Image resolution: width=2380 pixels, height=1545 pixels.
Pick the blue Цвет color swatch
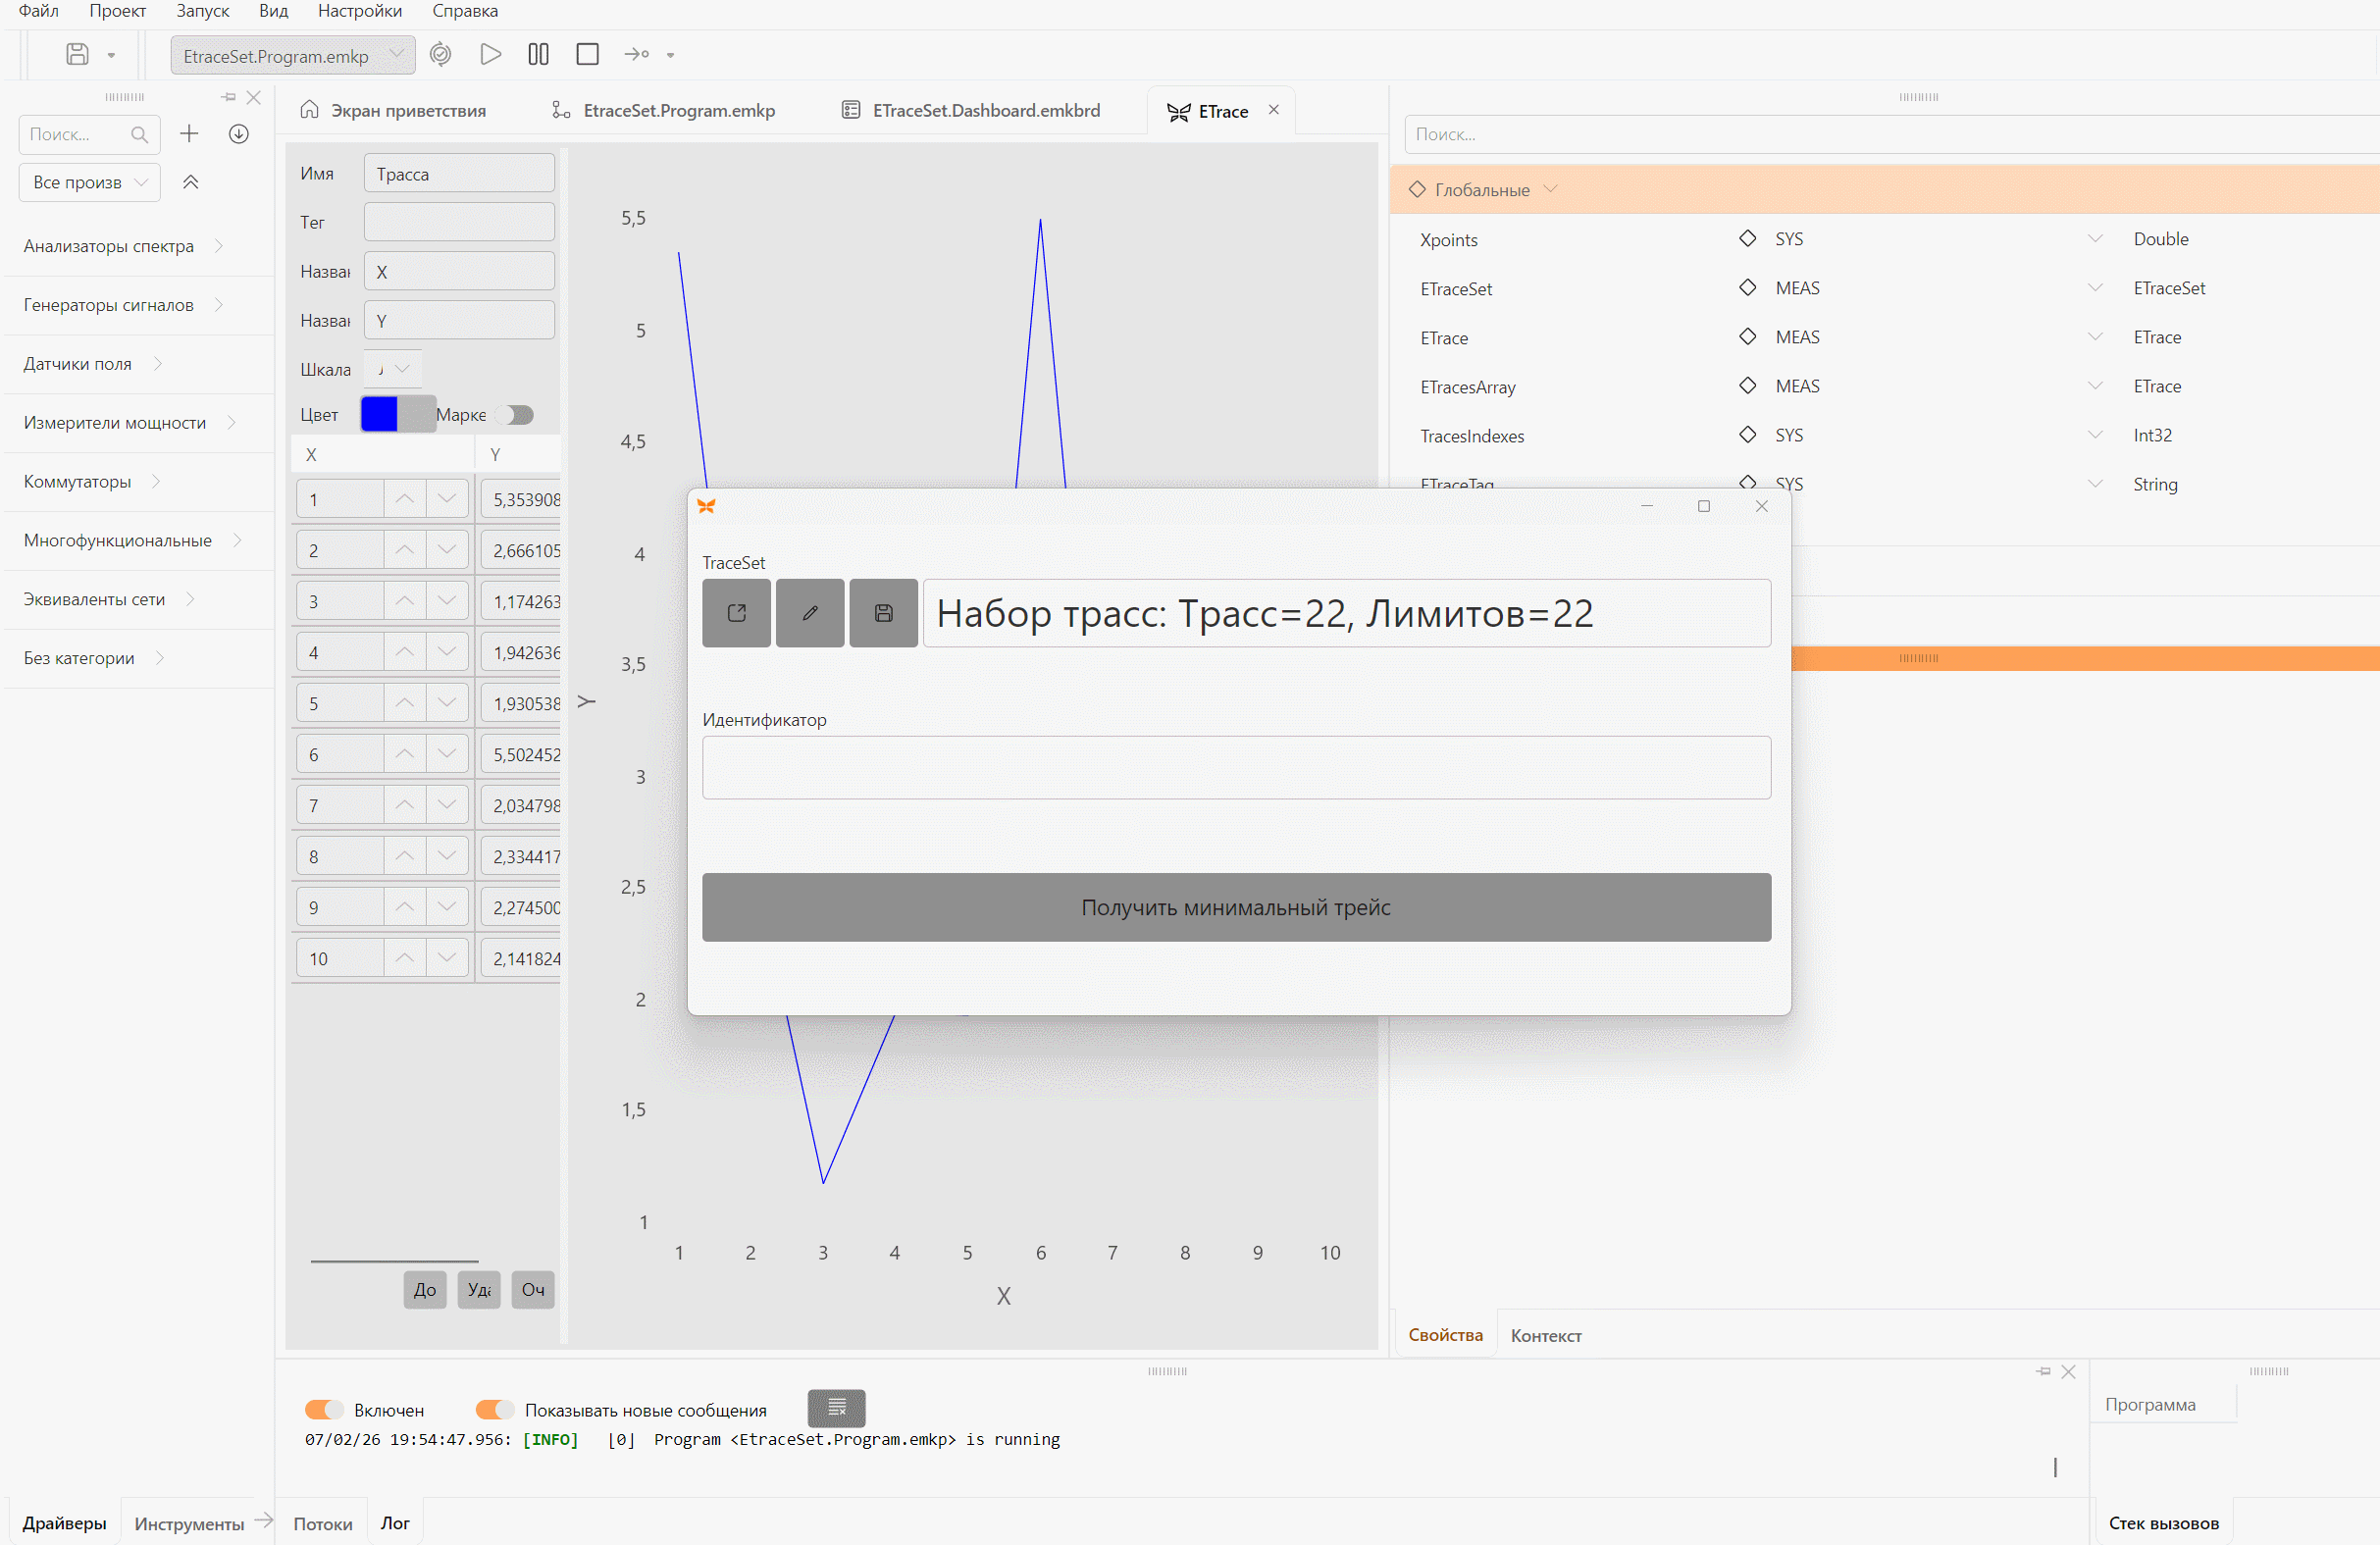tap(379, 414)
